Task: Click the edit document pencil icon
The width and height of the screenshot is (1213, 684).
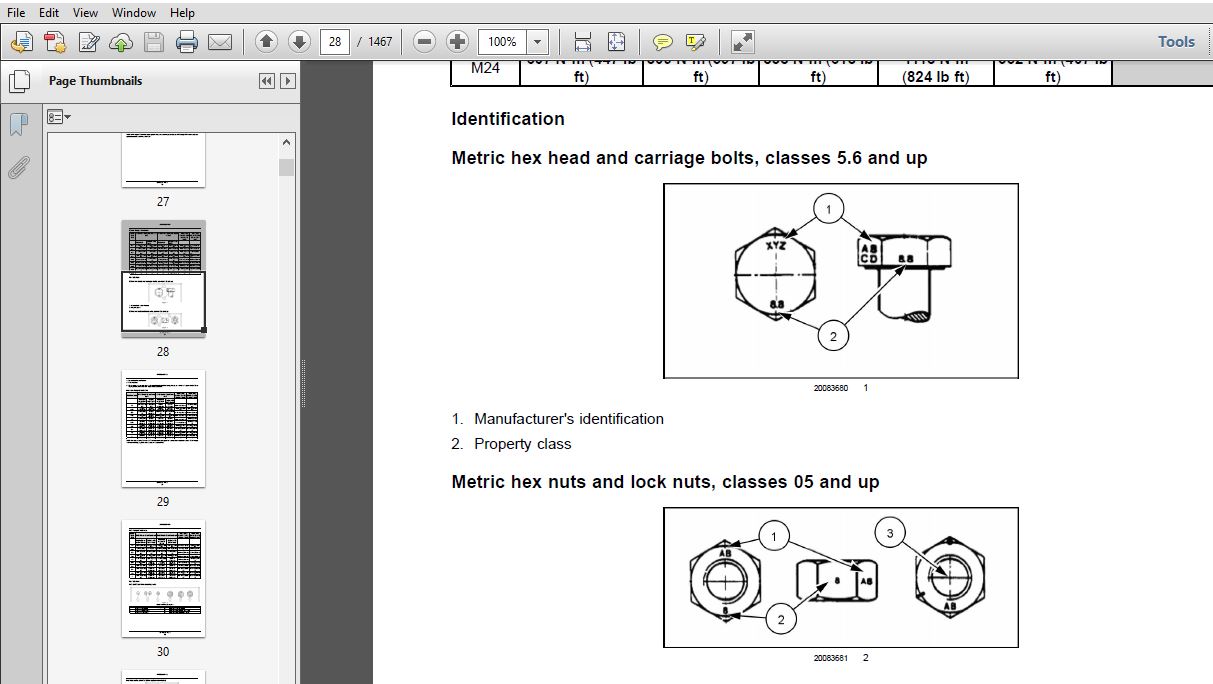Action: point(89,42)
